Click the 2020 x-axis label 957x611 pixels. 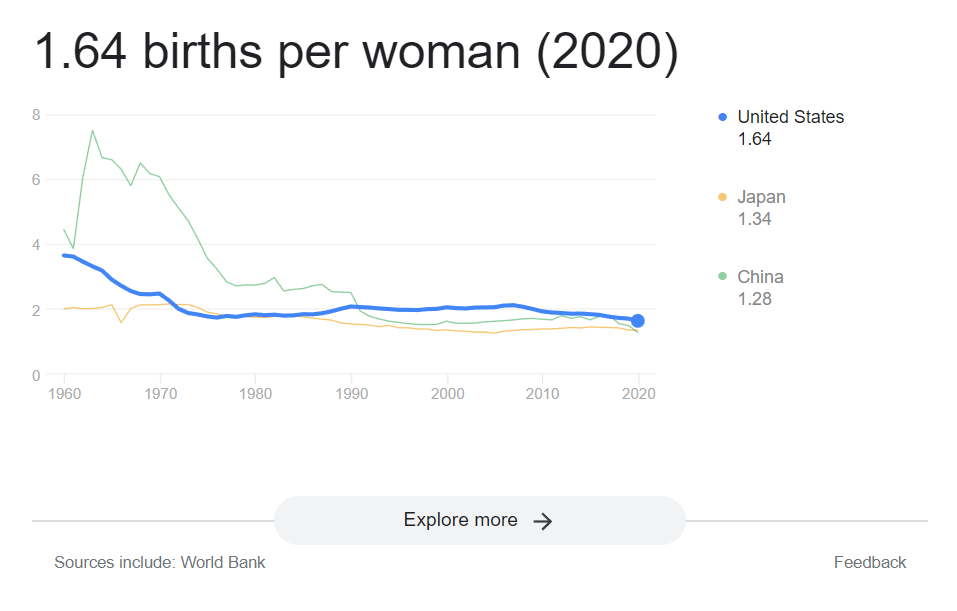tap(639, 394)
